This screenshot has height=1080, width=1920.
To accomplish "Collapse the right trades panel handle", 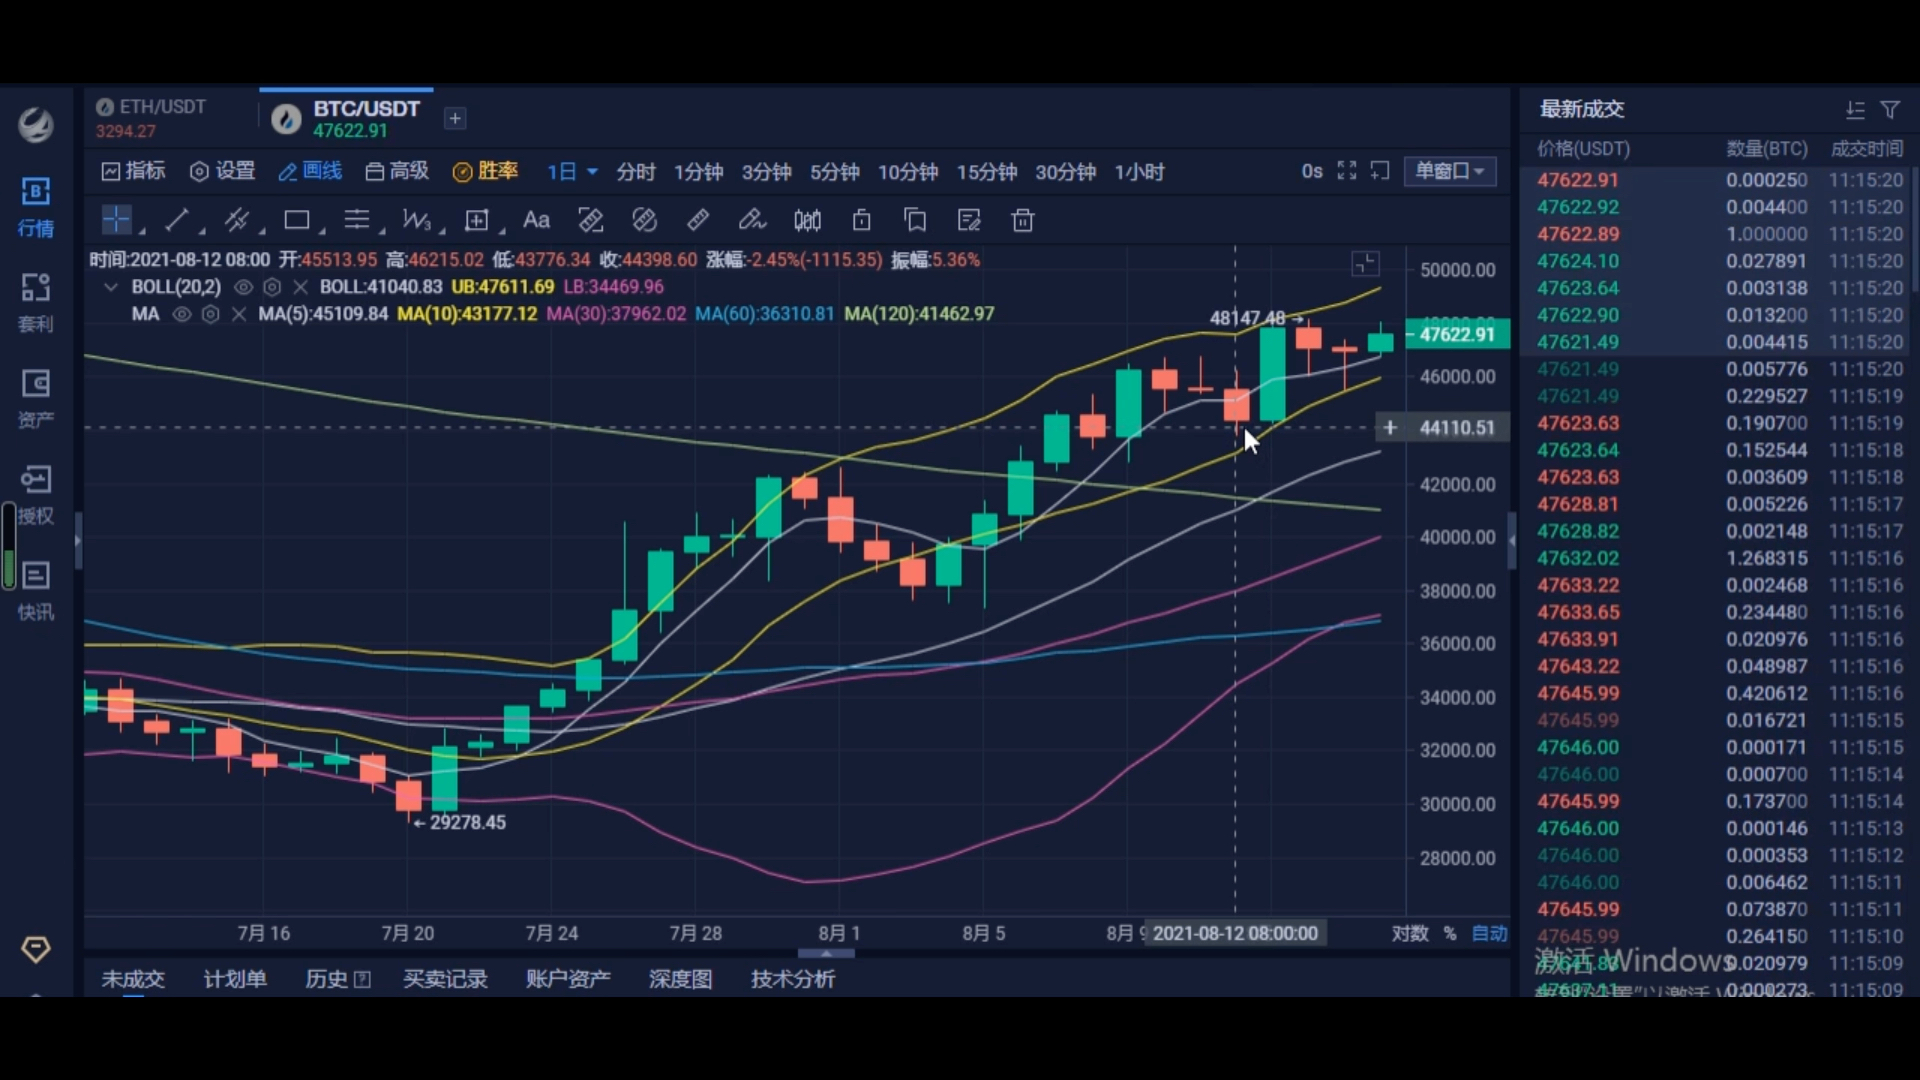I will (1512, 540).
